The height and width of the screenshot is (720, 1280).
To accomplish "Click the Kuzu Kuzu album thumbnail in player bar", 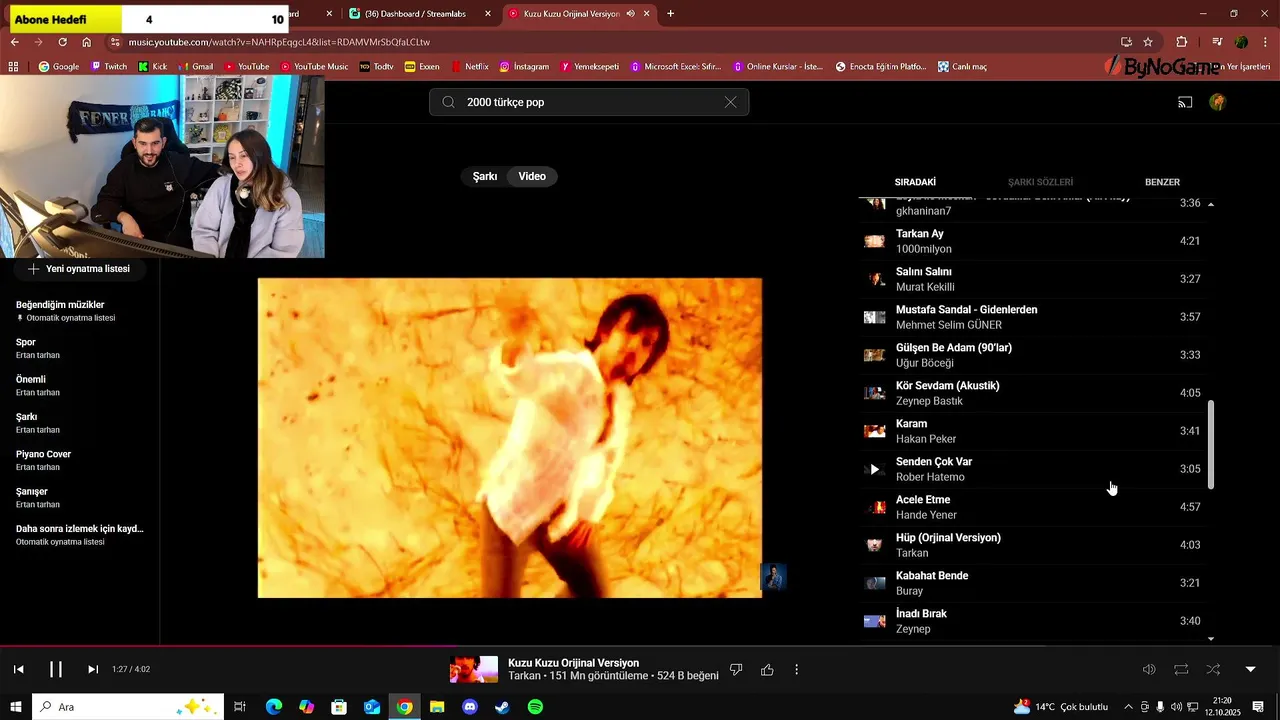I will click(x=473, y=669).
